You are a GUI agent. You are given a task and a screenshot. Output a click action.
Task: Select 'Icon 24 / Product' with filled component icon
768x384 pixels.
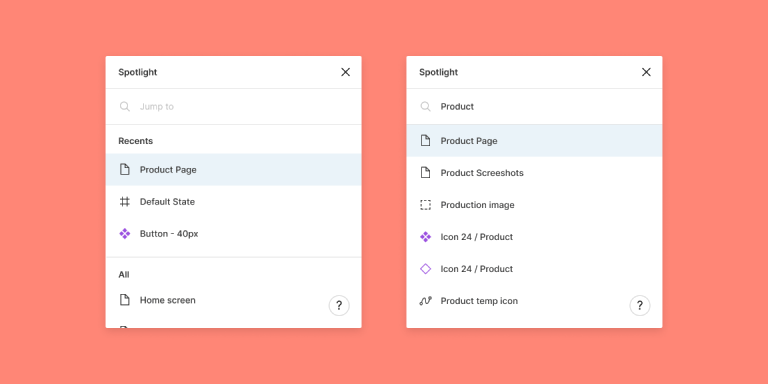tap(534, 237)
